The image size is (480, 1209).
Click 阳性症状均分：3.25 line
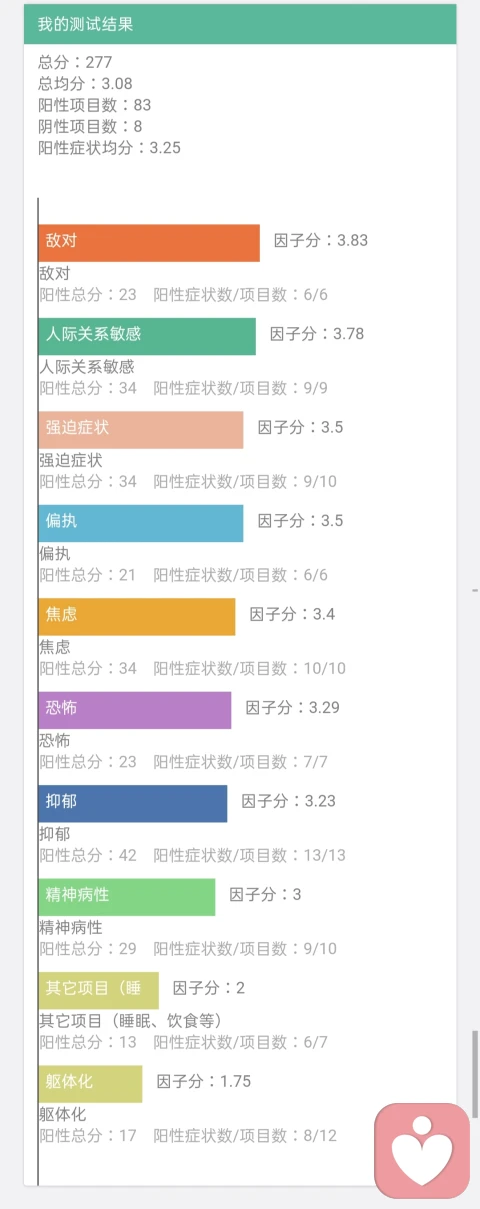coord(109,147)
